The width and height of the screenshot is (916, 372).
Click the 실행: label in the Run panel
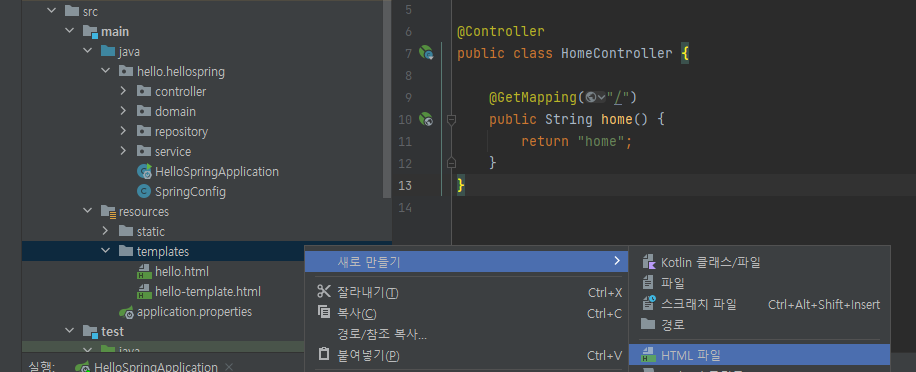42,367
